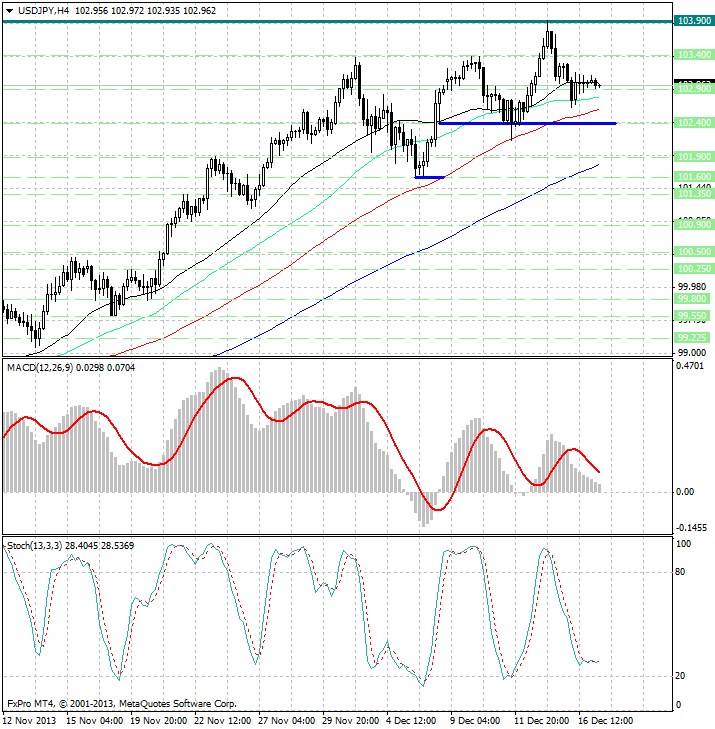Click the 11 Dec 20:00 time label

[542, 721]
